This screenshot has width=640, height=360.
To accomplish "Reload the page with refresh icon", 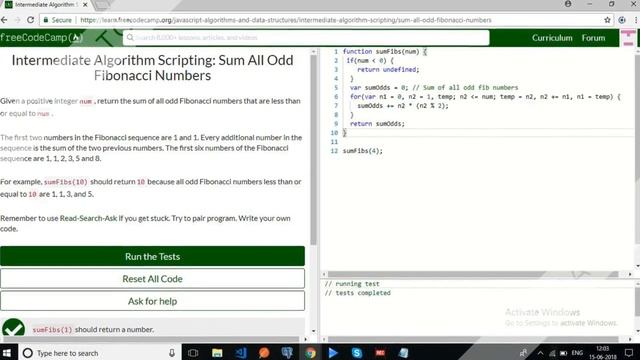I will [x=31, y=20].
